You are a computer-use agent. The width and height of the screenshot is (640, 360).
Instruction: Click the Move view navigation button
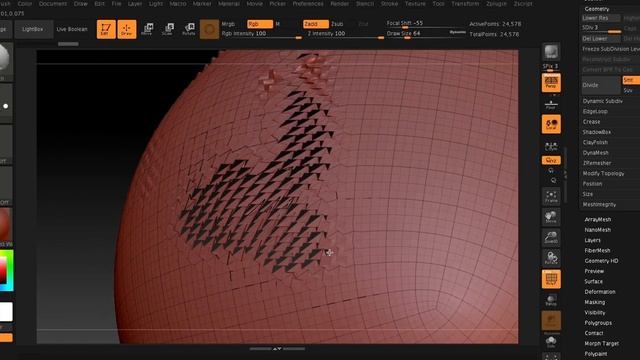pos(551,217)
